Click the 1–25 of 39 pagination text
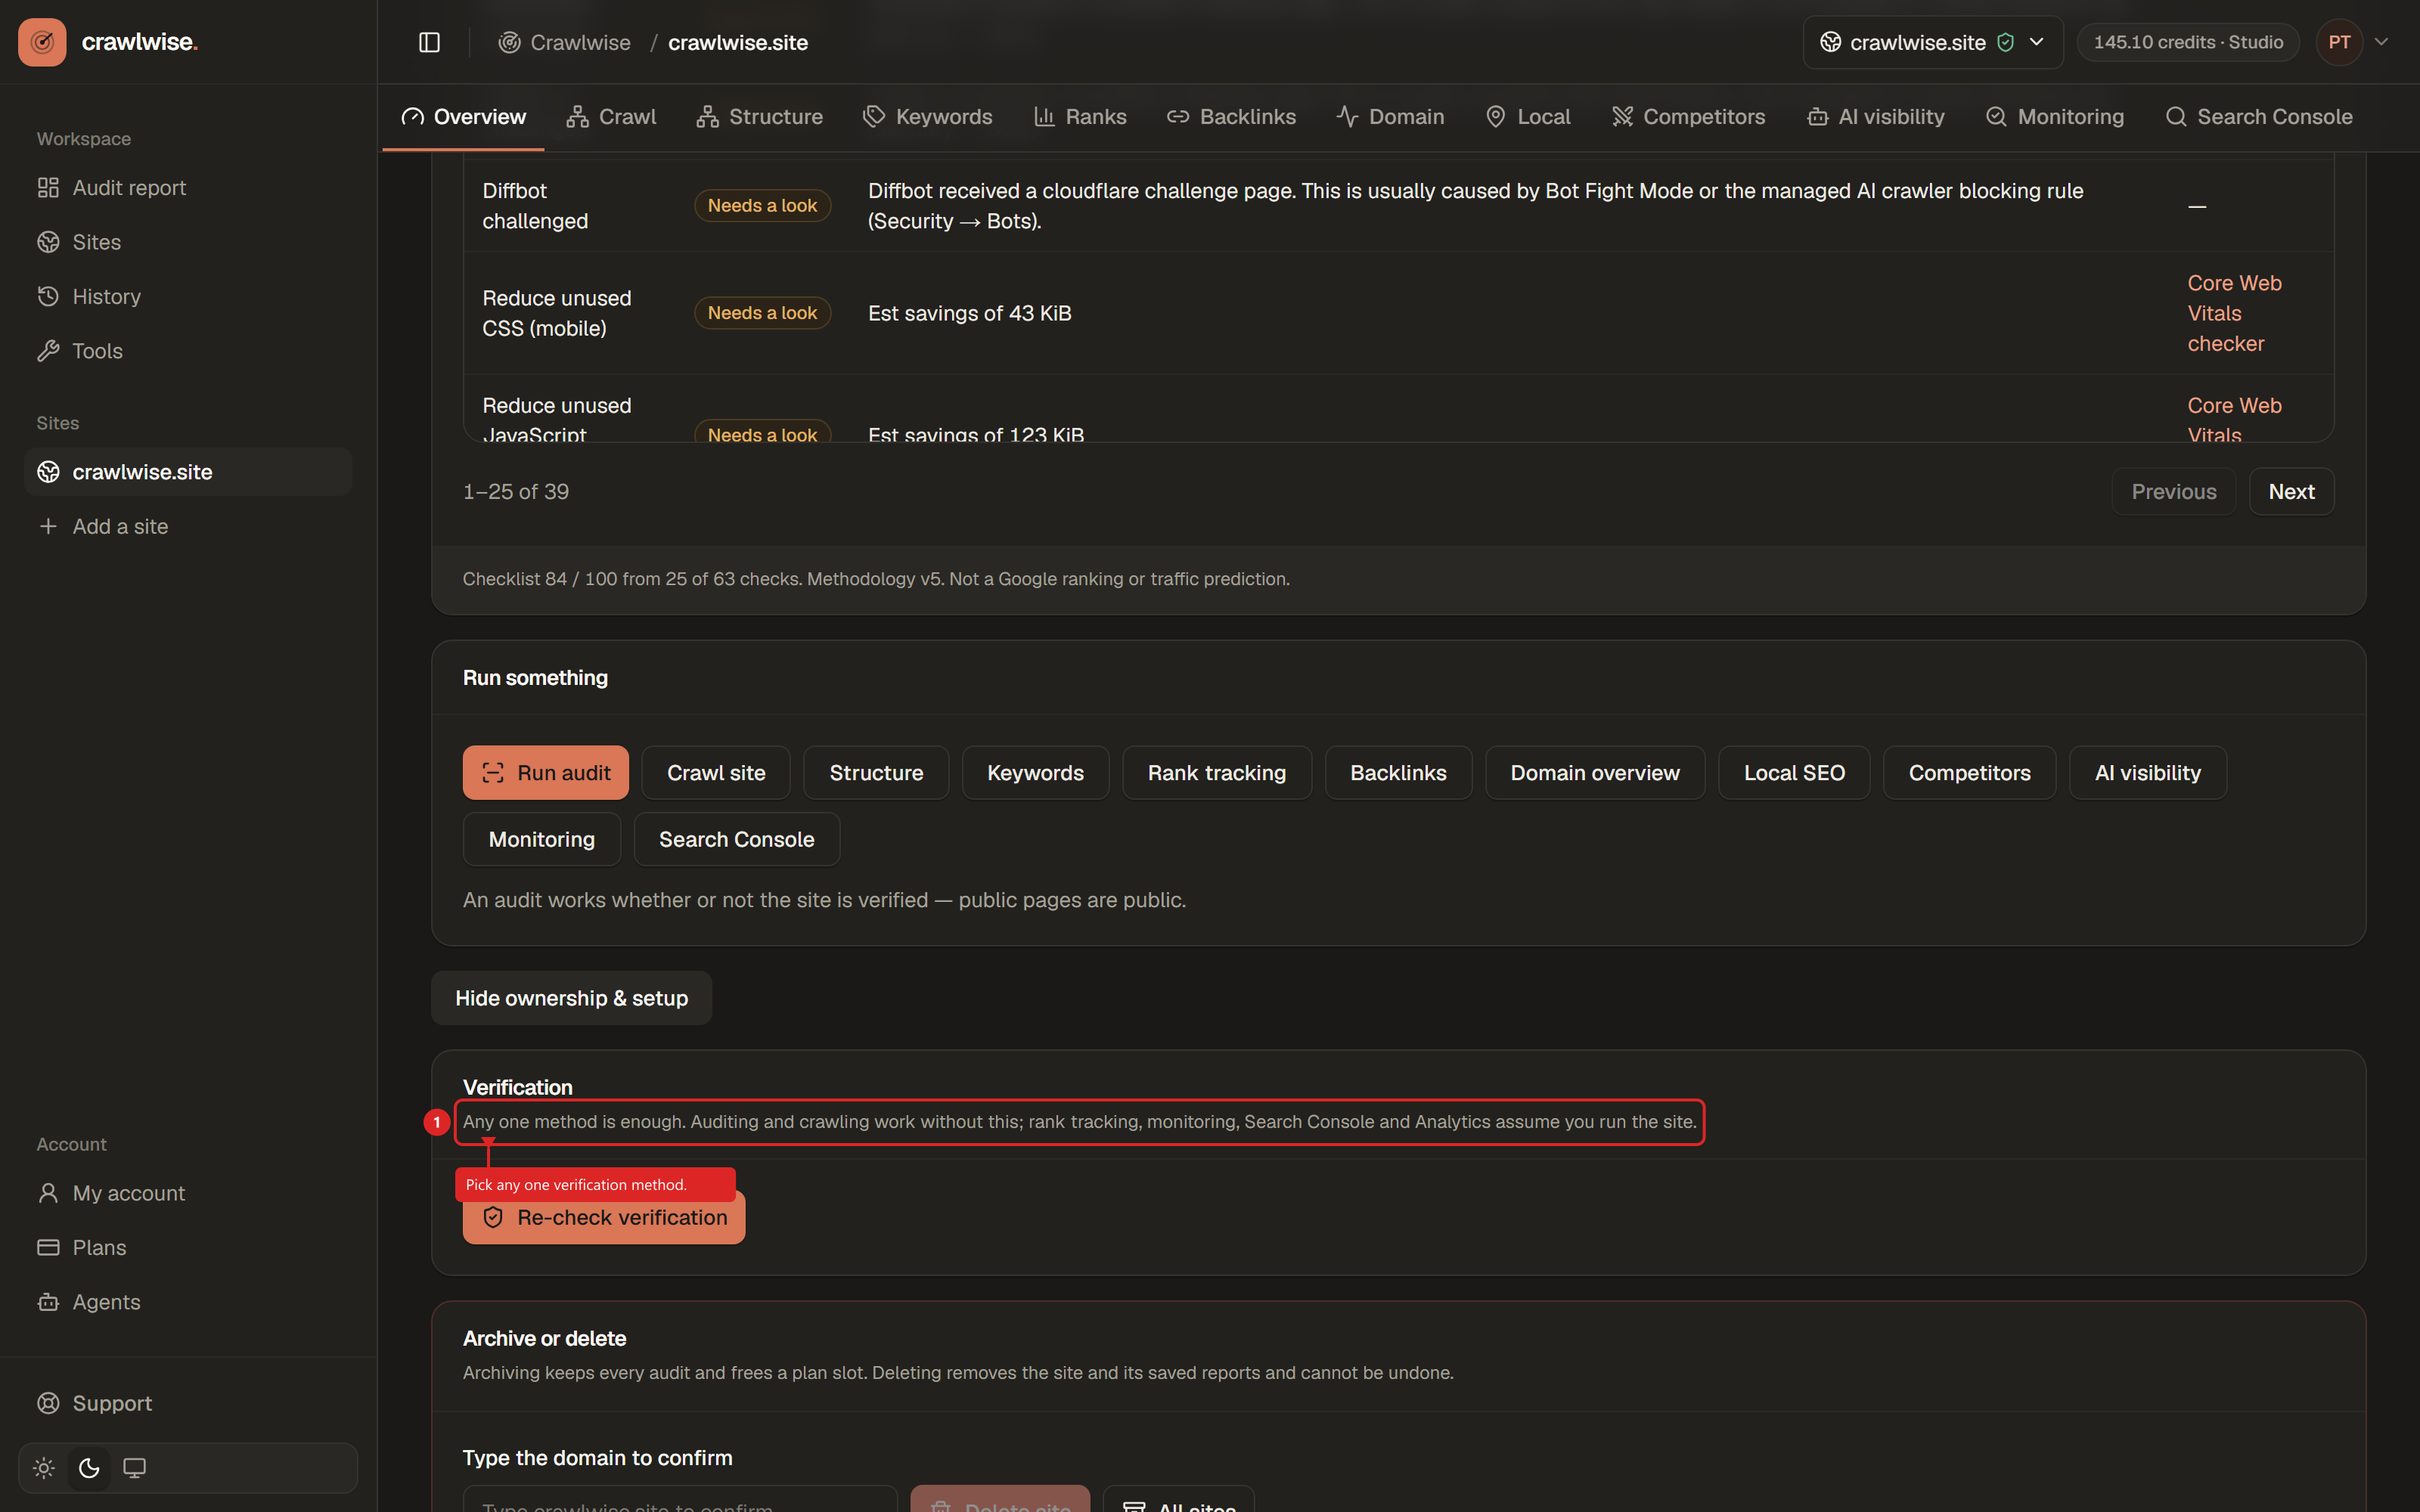The width and height of the screenshot is (2420, 1512). (516, 491)
